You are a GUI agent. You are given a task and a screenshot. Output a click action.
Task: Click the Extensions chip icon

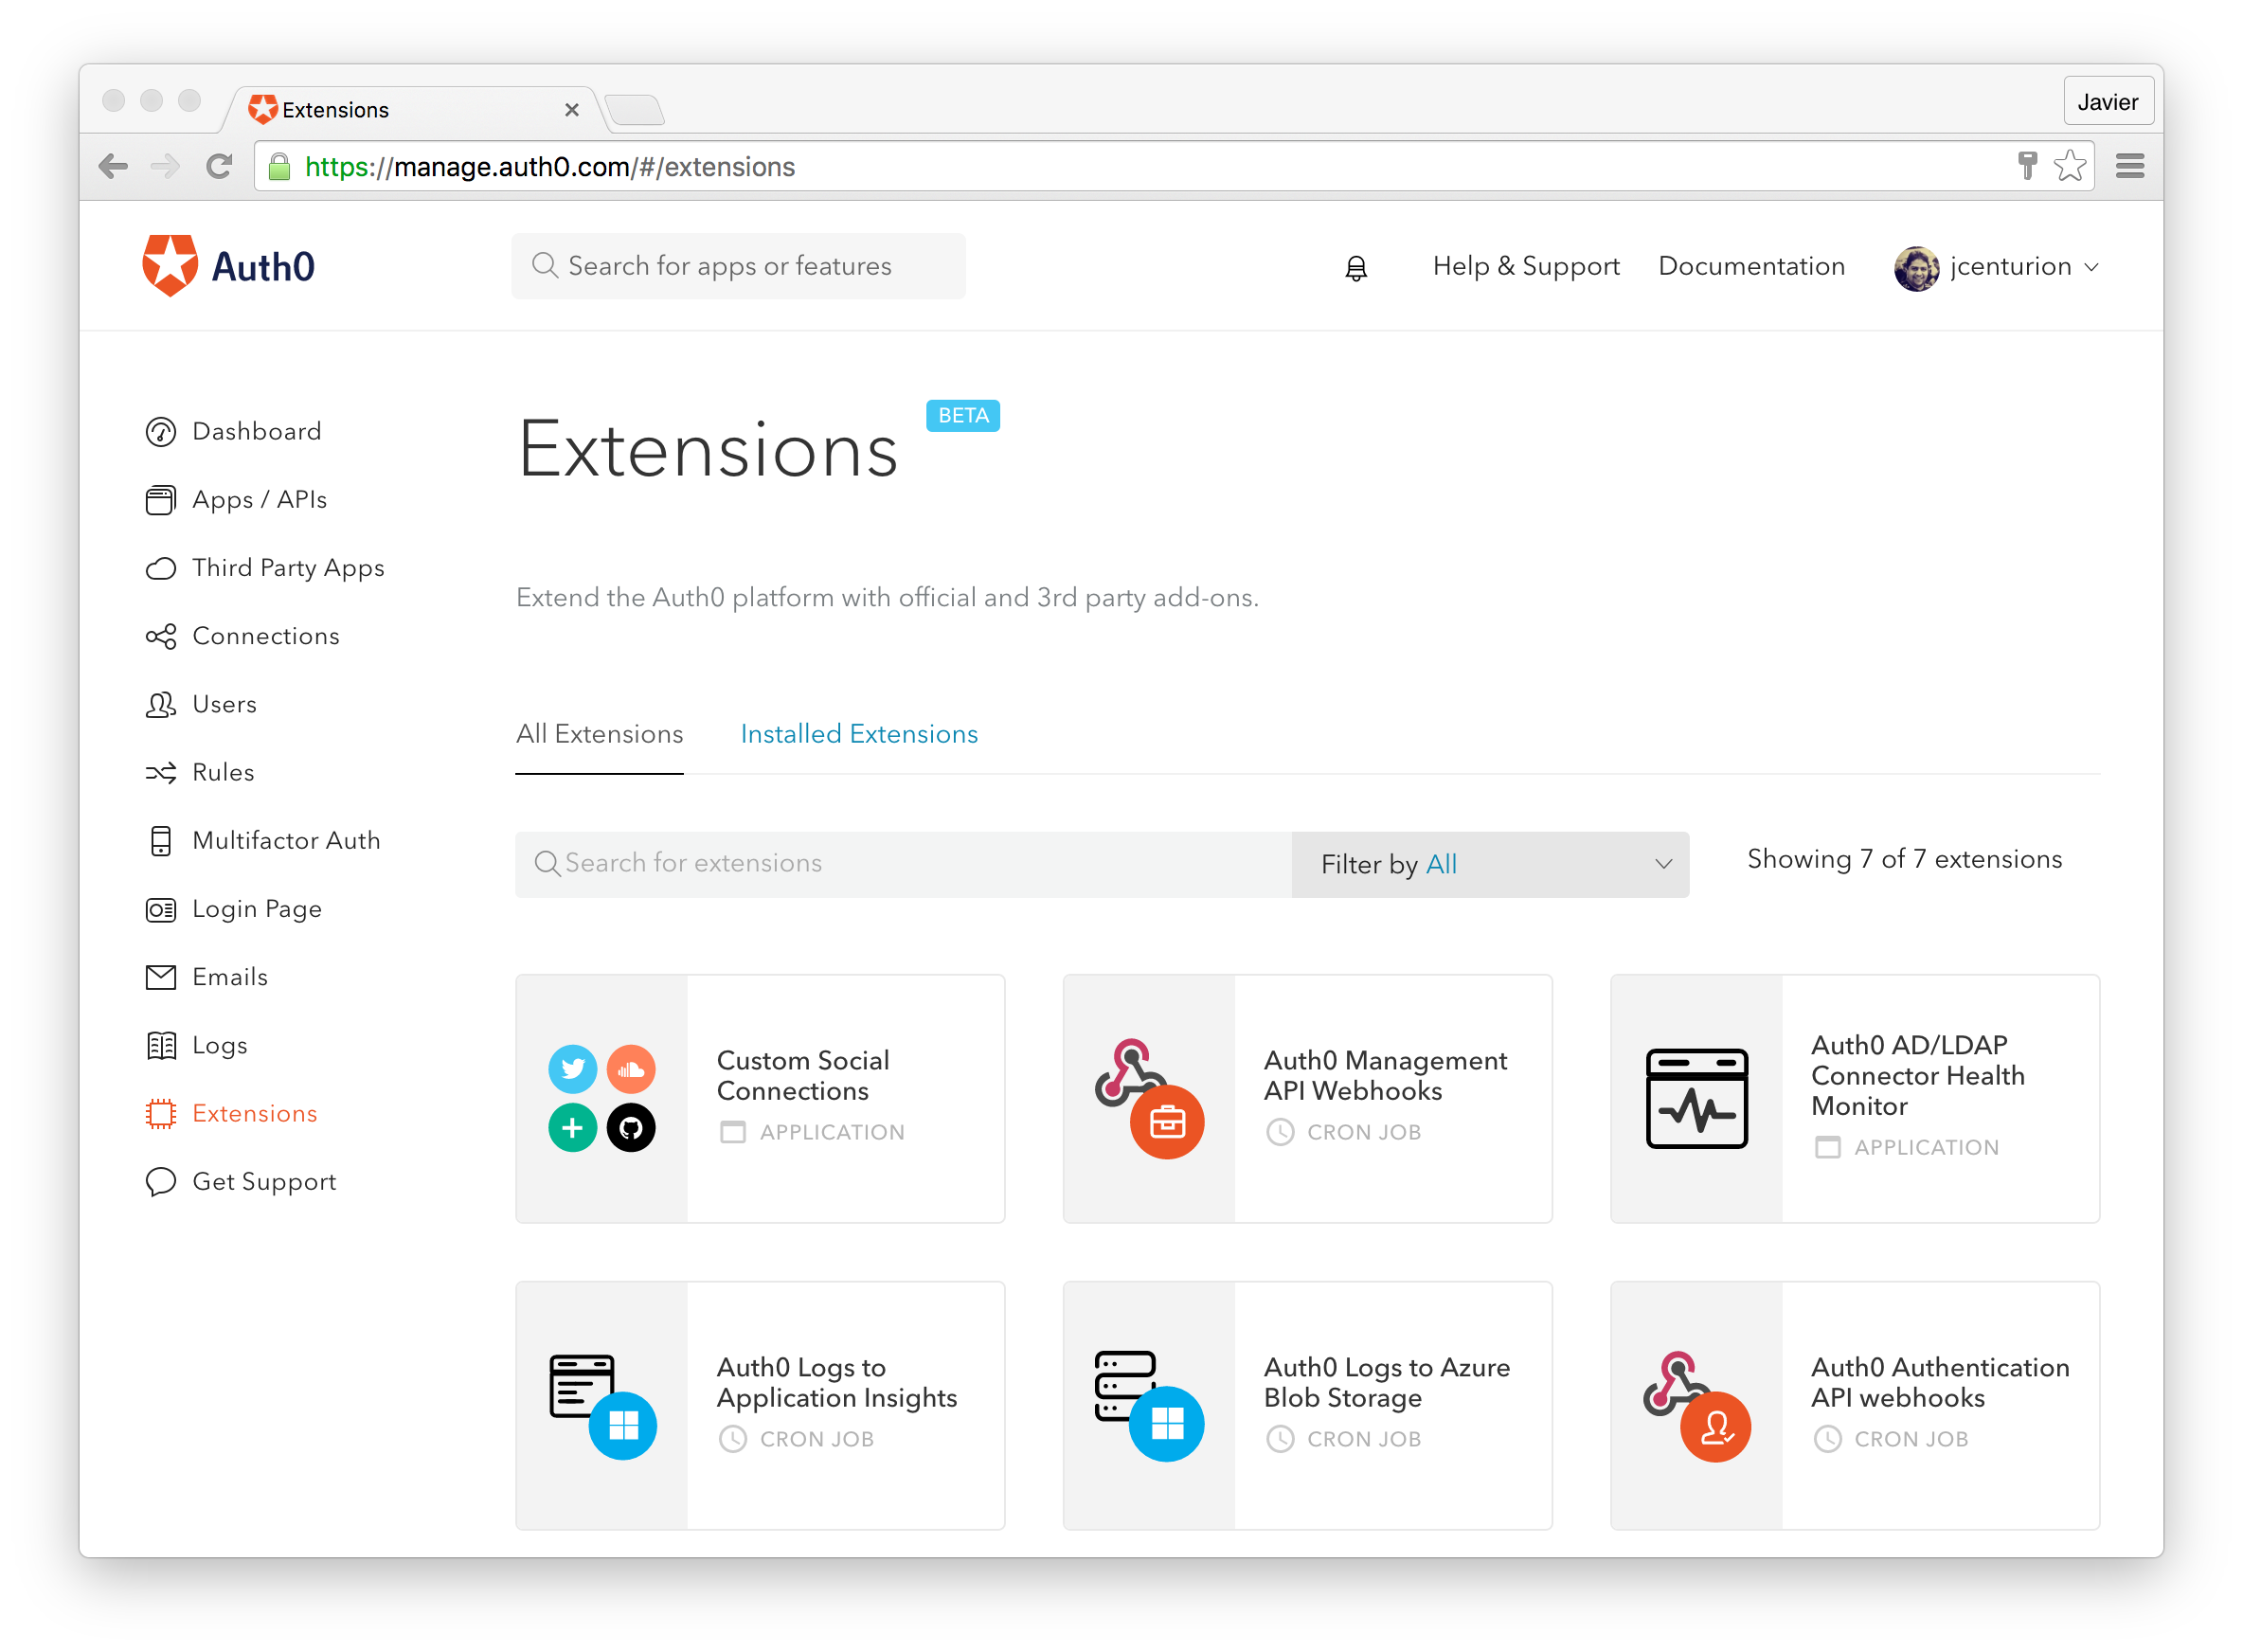pos(160,1113)
